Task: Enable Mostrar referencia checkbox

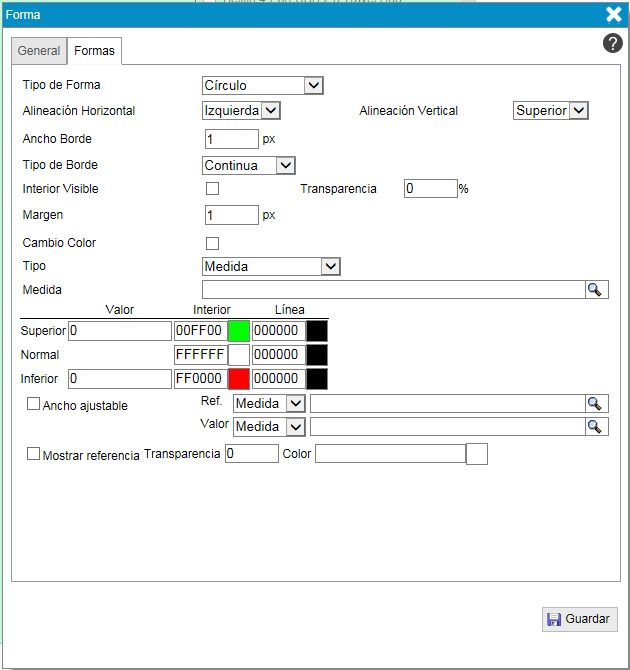Action: pos(34,454)
